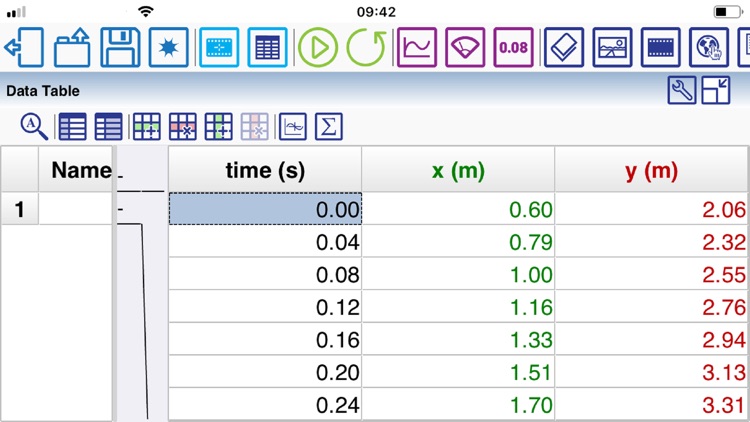Open the wrench settings for Data Table

tap(682, 90)
